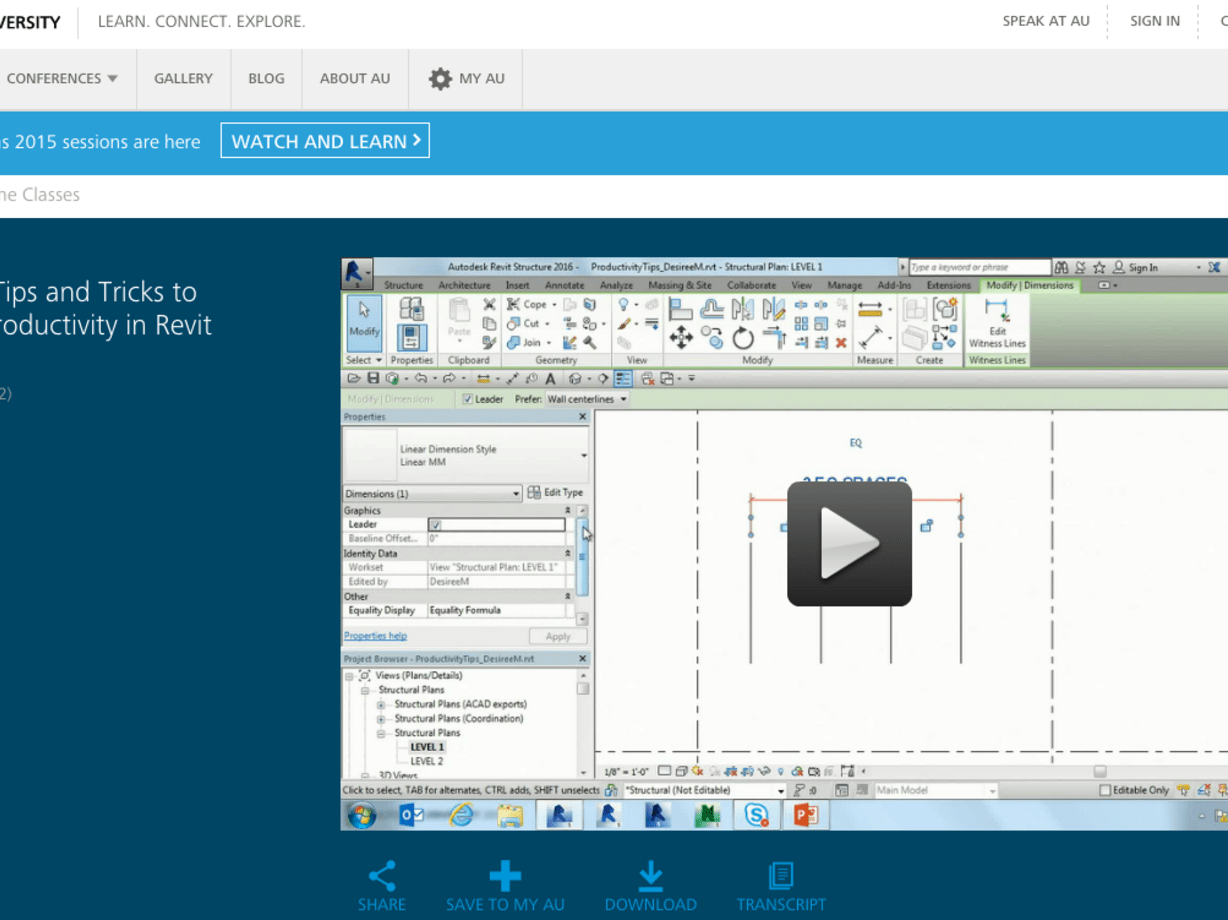Collapse the Views (Plans/Details) tree node
Viewport: 1228px width, 920px height.
[349, 676]
